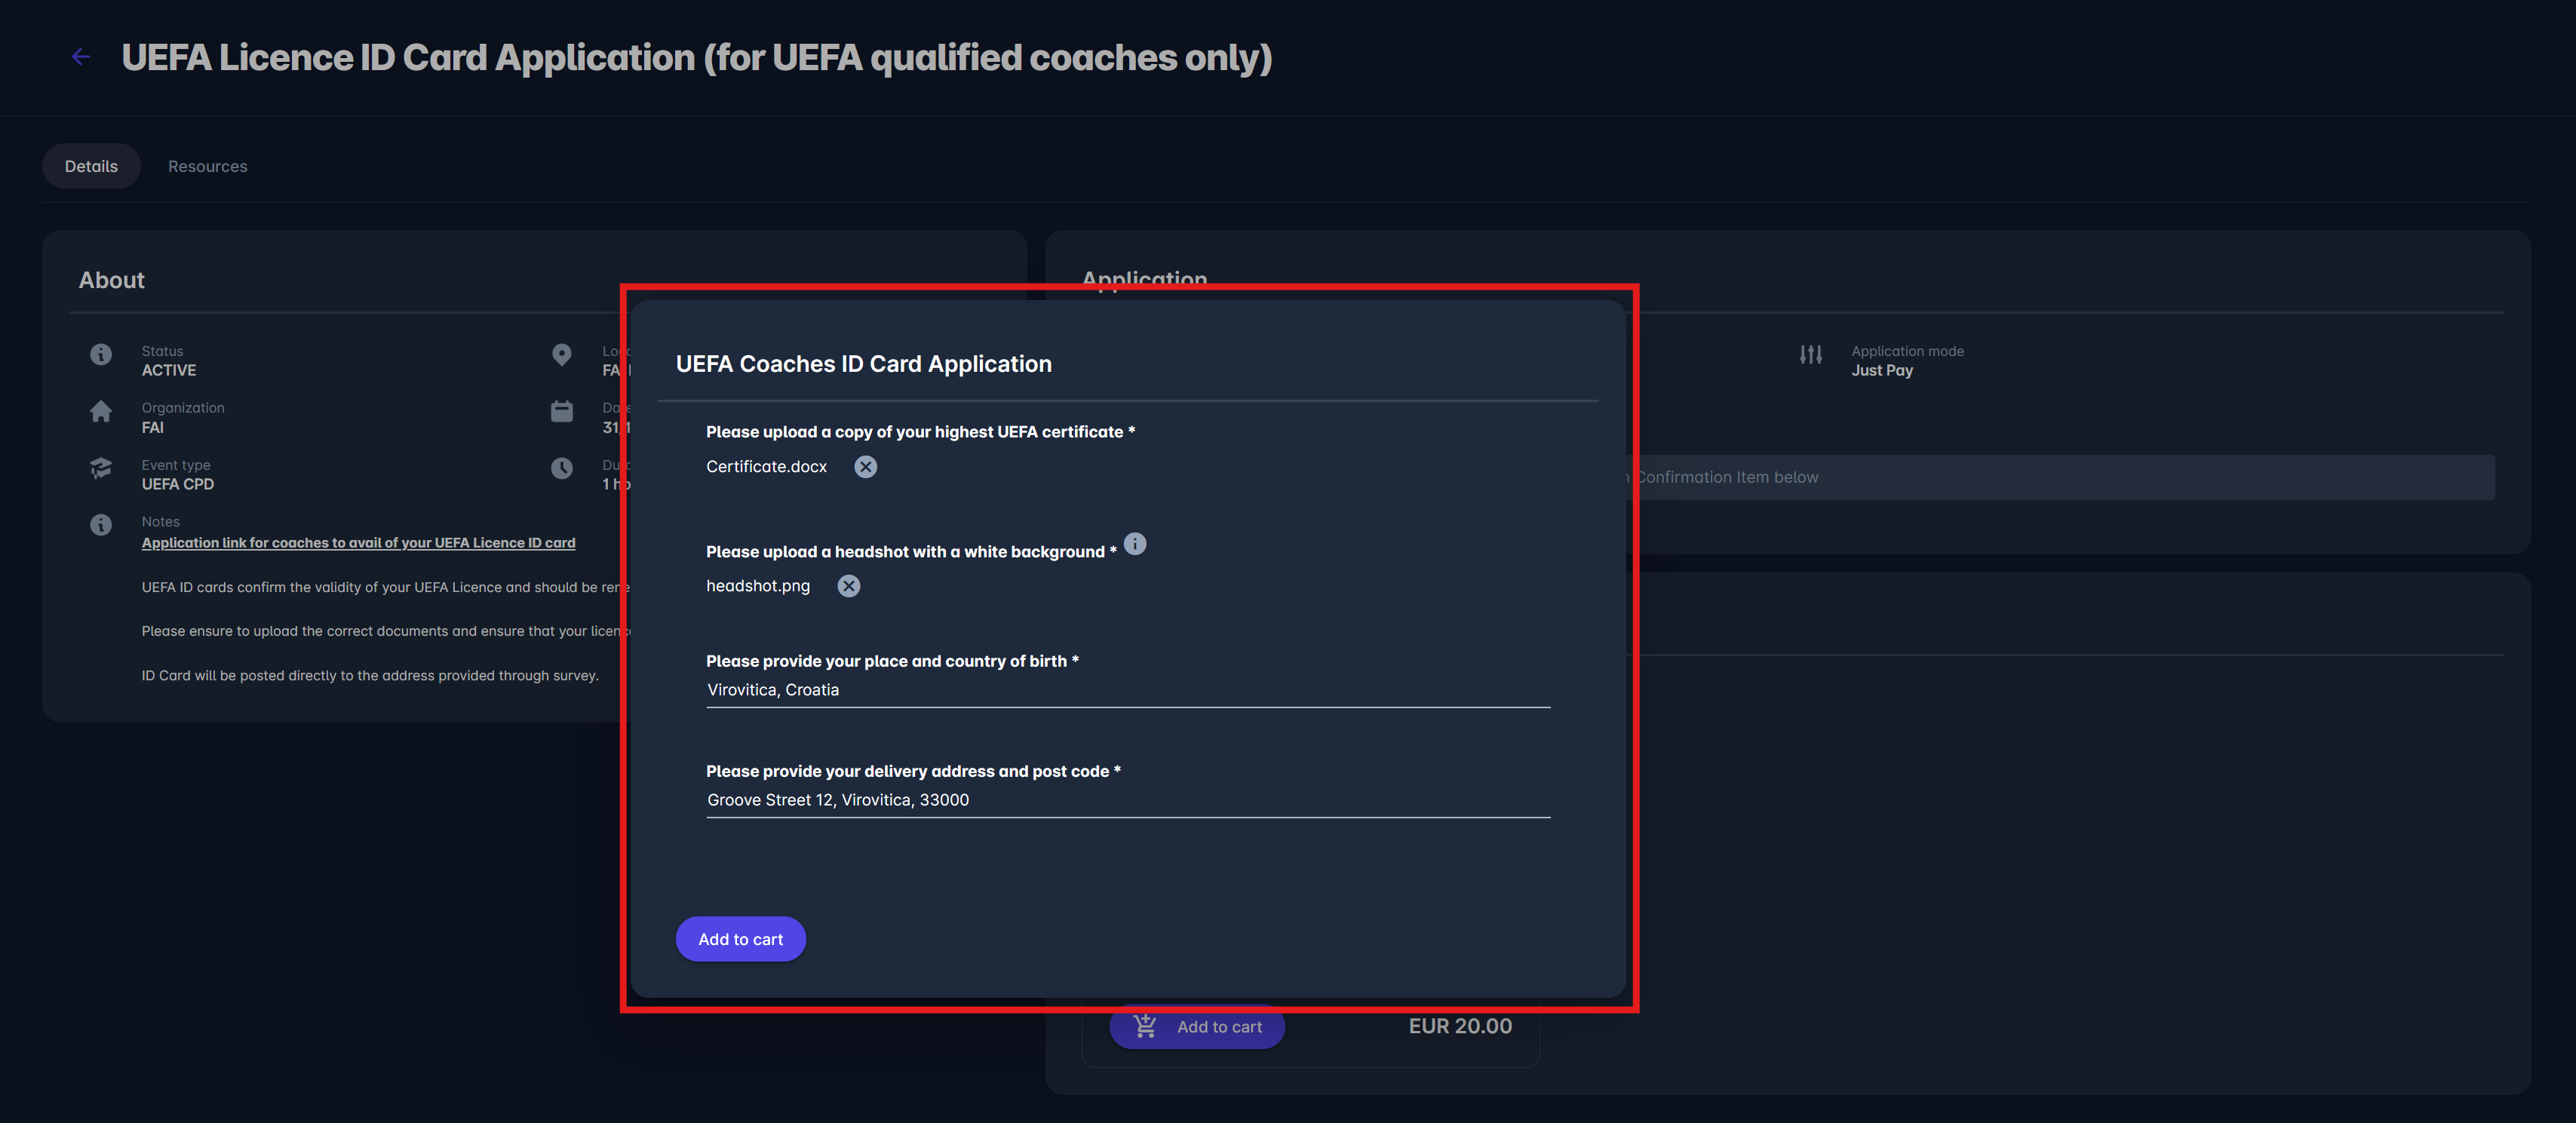This screenshot has height=1123, width=2576.
Task: Click the Application mode sliders icon
Action: tap(1810, 354)
